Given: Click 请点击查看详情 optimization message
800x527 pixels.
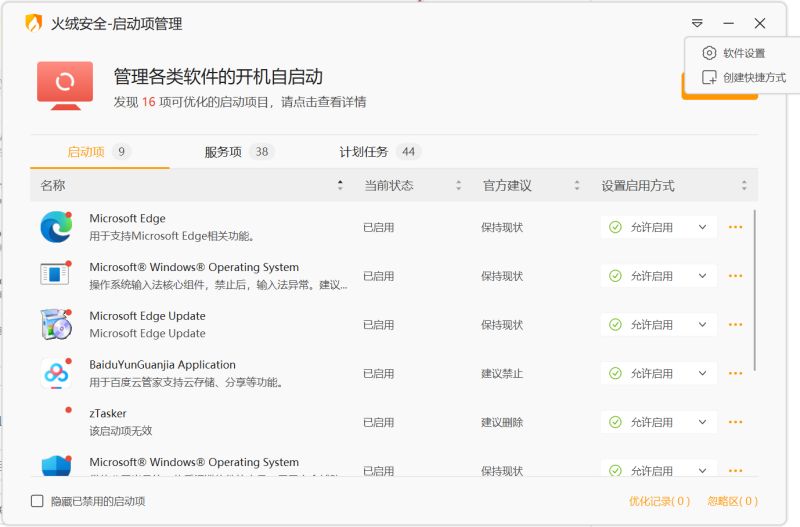Looking at the screenshot, I should pos(323,102).
